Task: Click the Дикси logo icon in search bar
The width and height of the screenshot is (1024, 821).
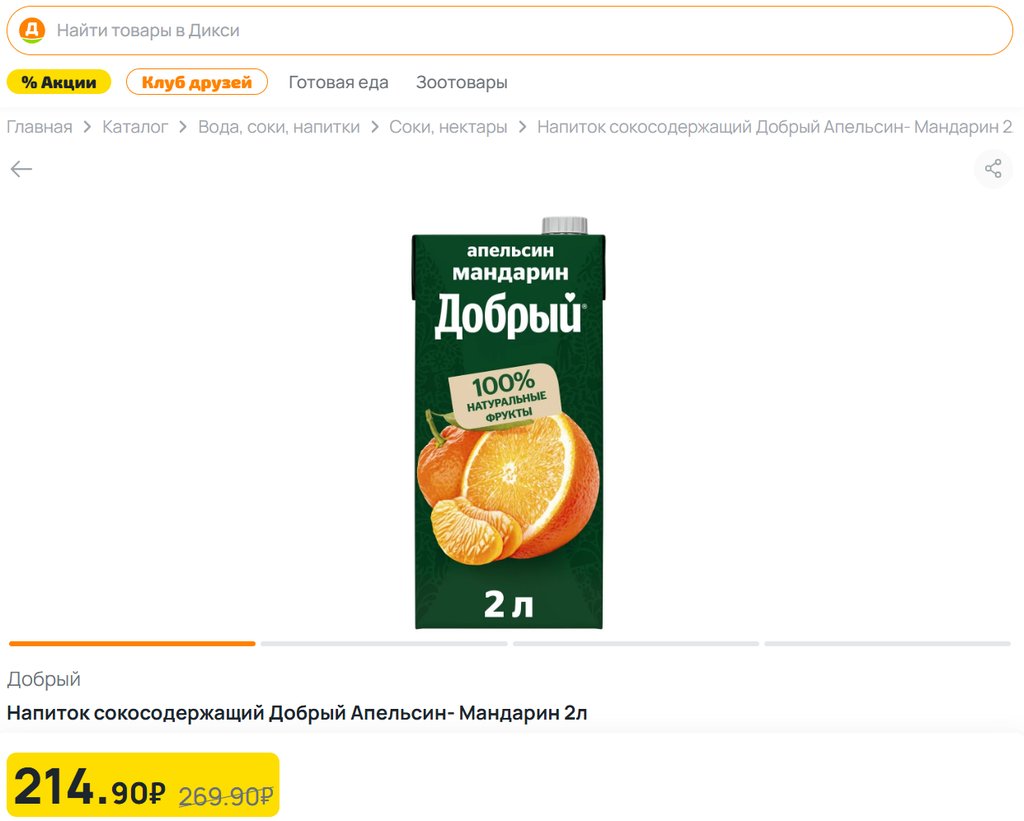Action: (32, 30)
